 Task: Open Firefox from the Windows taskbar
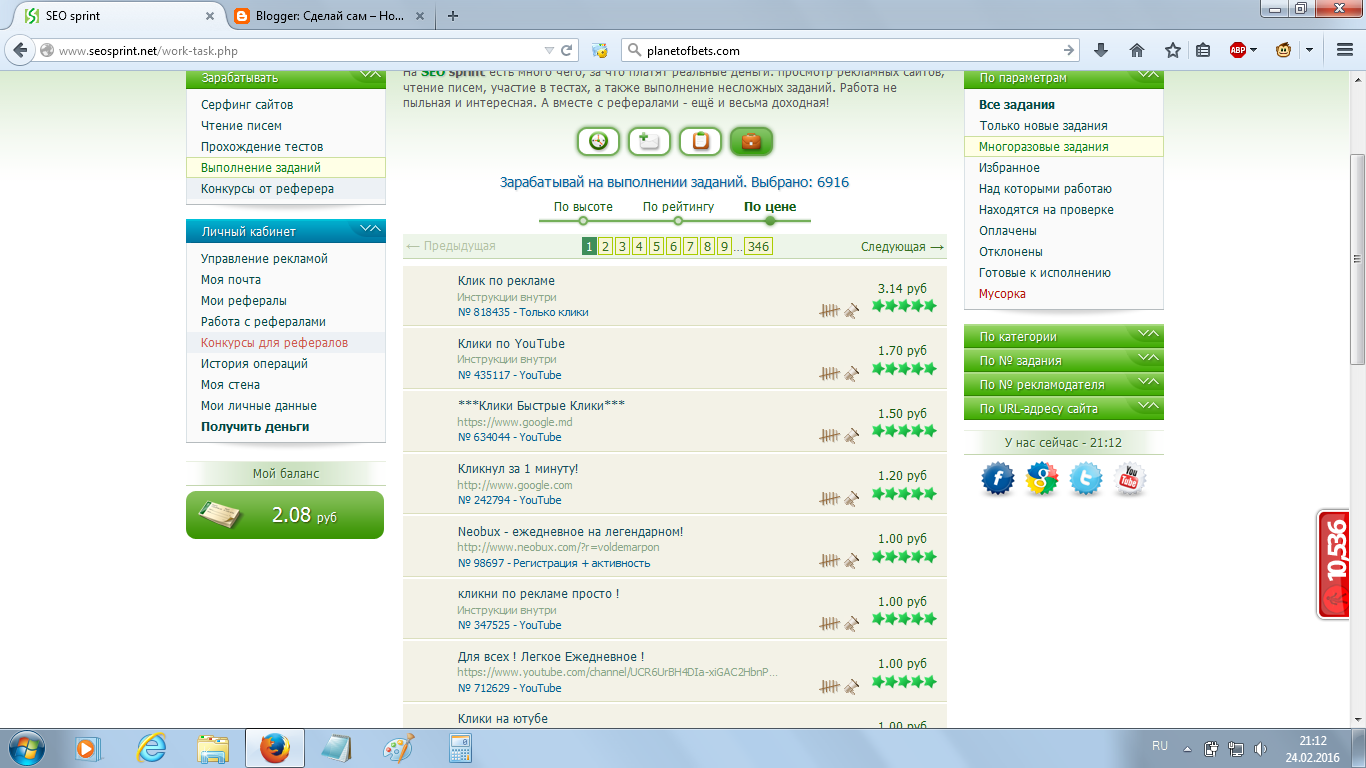(274, 747)
